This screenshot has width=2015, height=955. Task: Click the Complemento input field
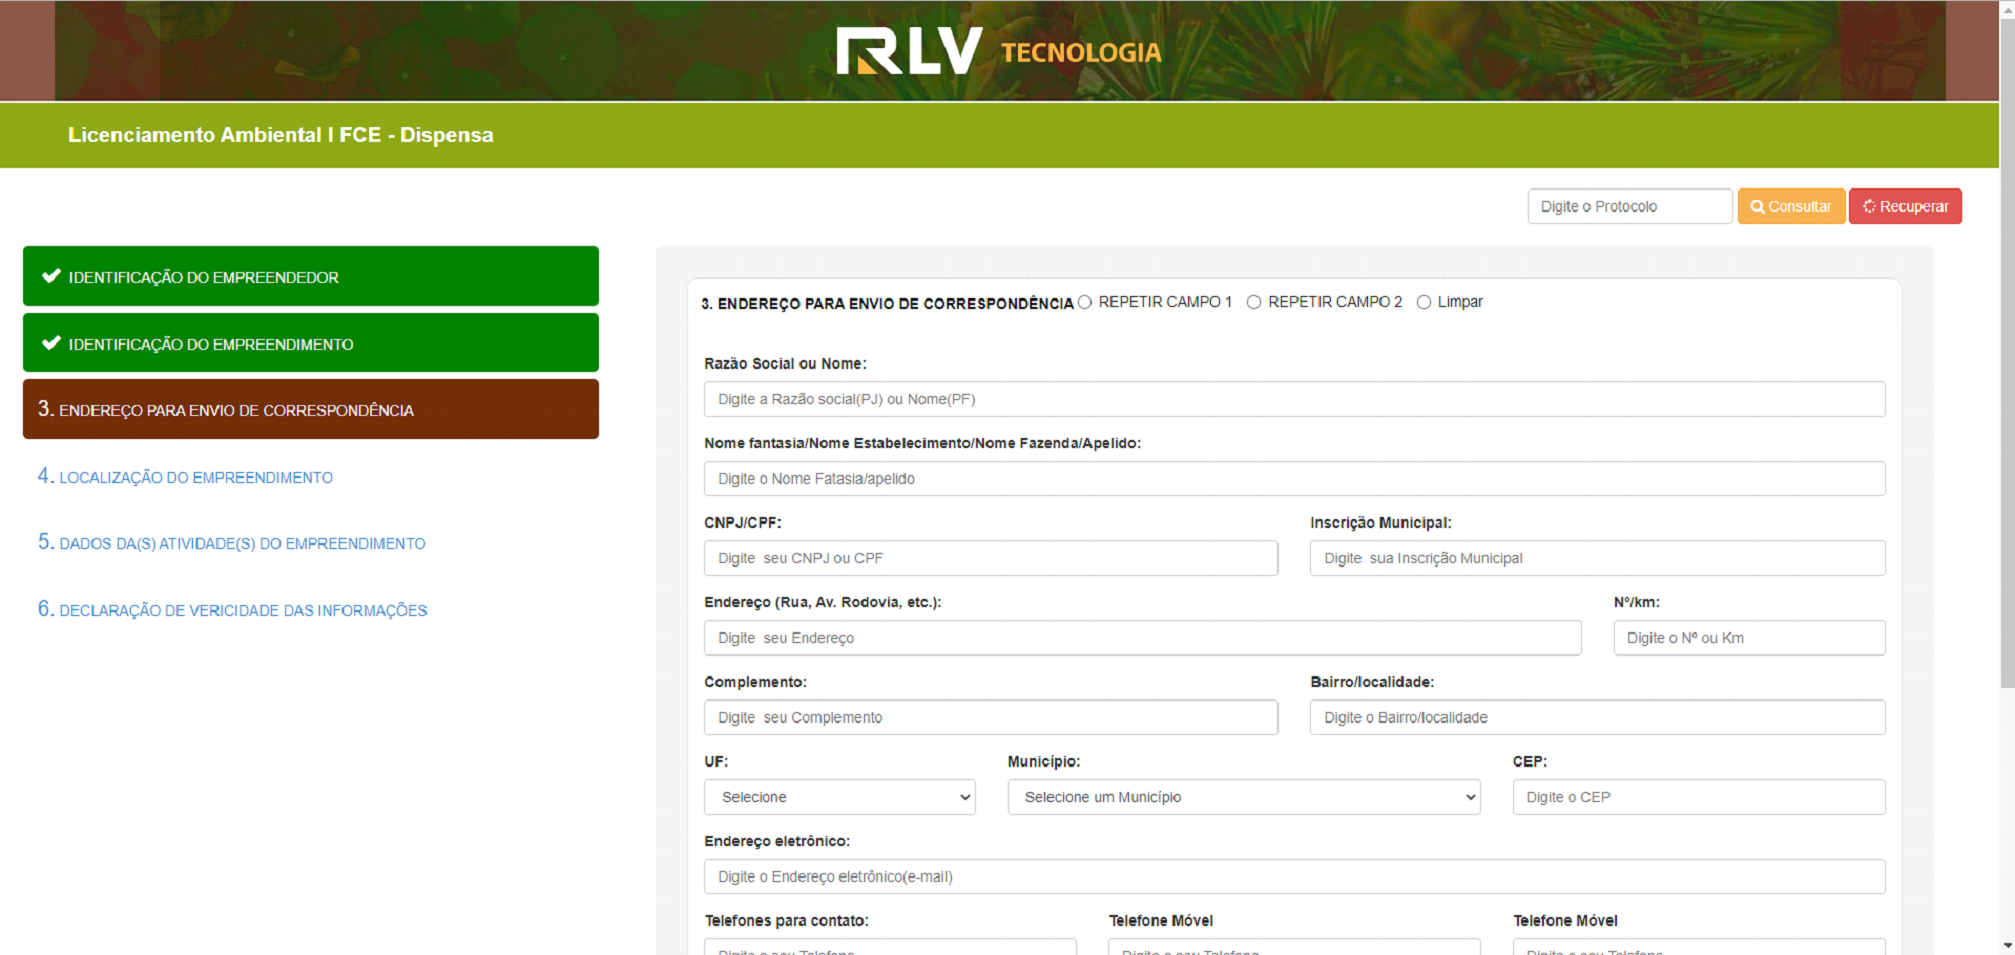[991, 717]
